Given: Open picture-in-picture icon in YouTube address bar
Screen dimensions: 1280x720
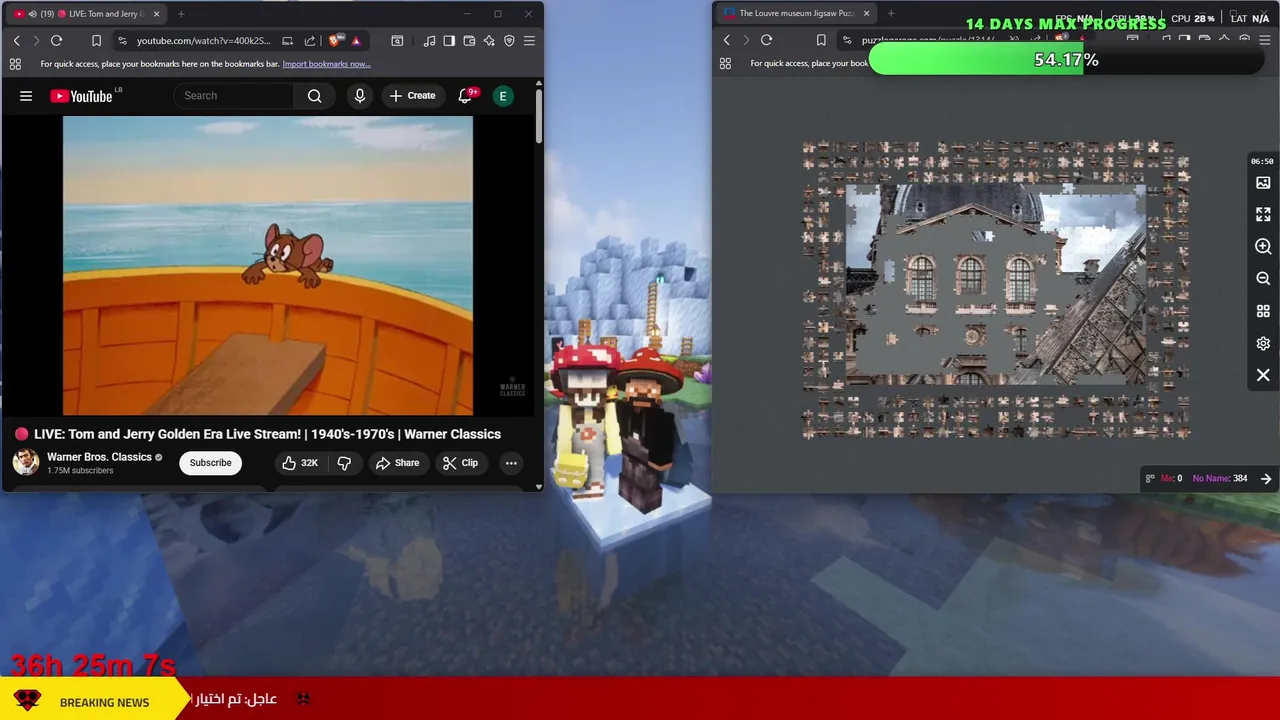Looking at the screenshot, I should click(287, 40).
